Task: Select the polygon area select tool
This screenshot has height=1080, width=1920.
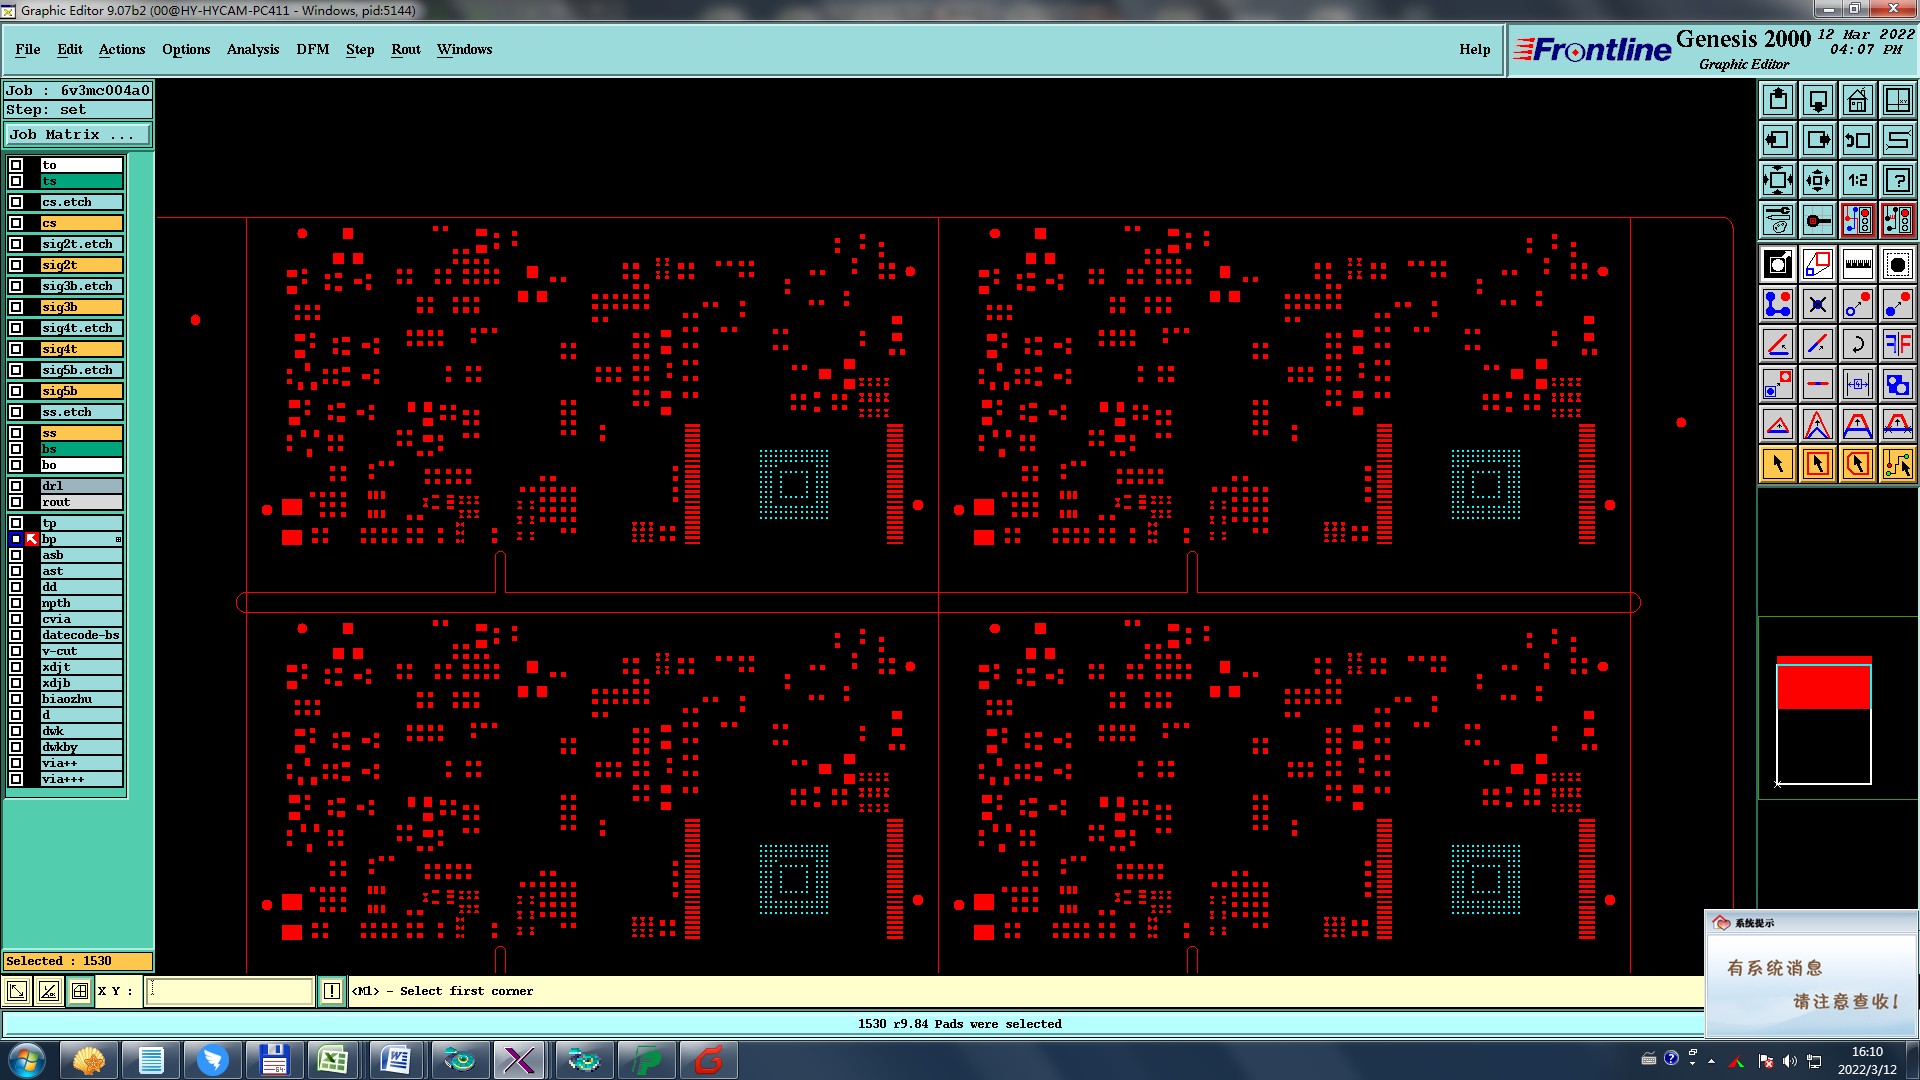Action: tap(1858, 464)
